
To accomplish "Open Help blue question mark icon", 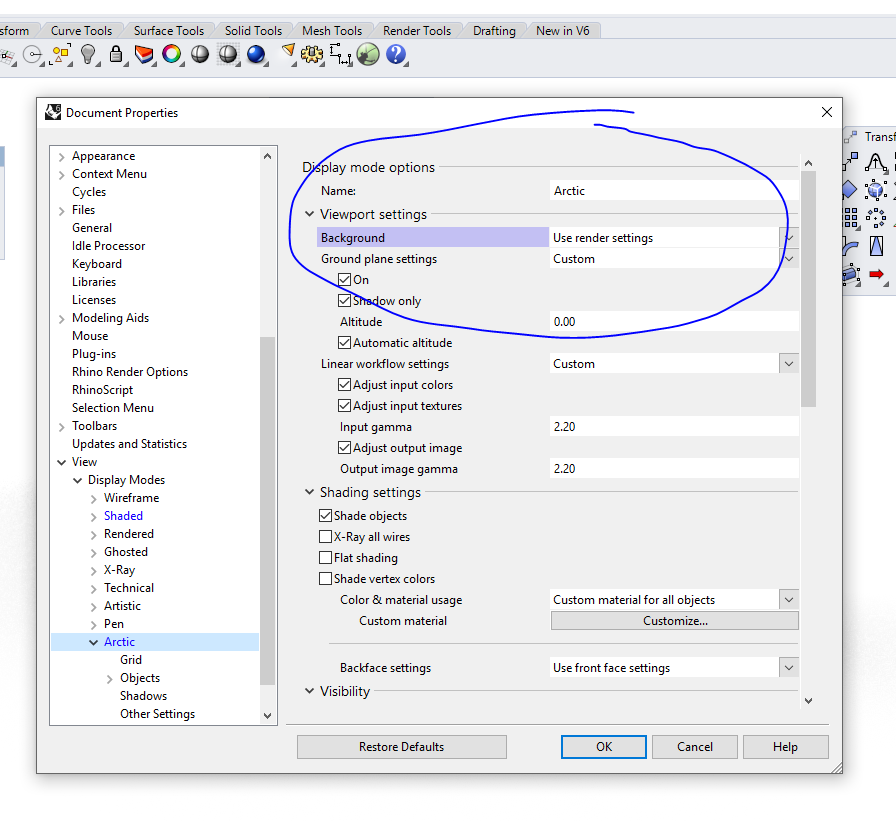I will tap(396, 54).
